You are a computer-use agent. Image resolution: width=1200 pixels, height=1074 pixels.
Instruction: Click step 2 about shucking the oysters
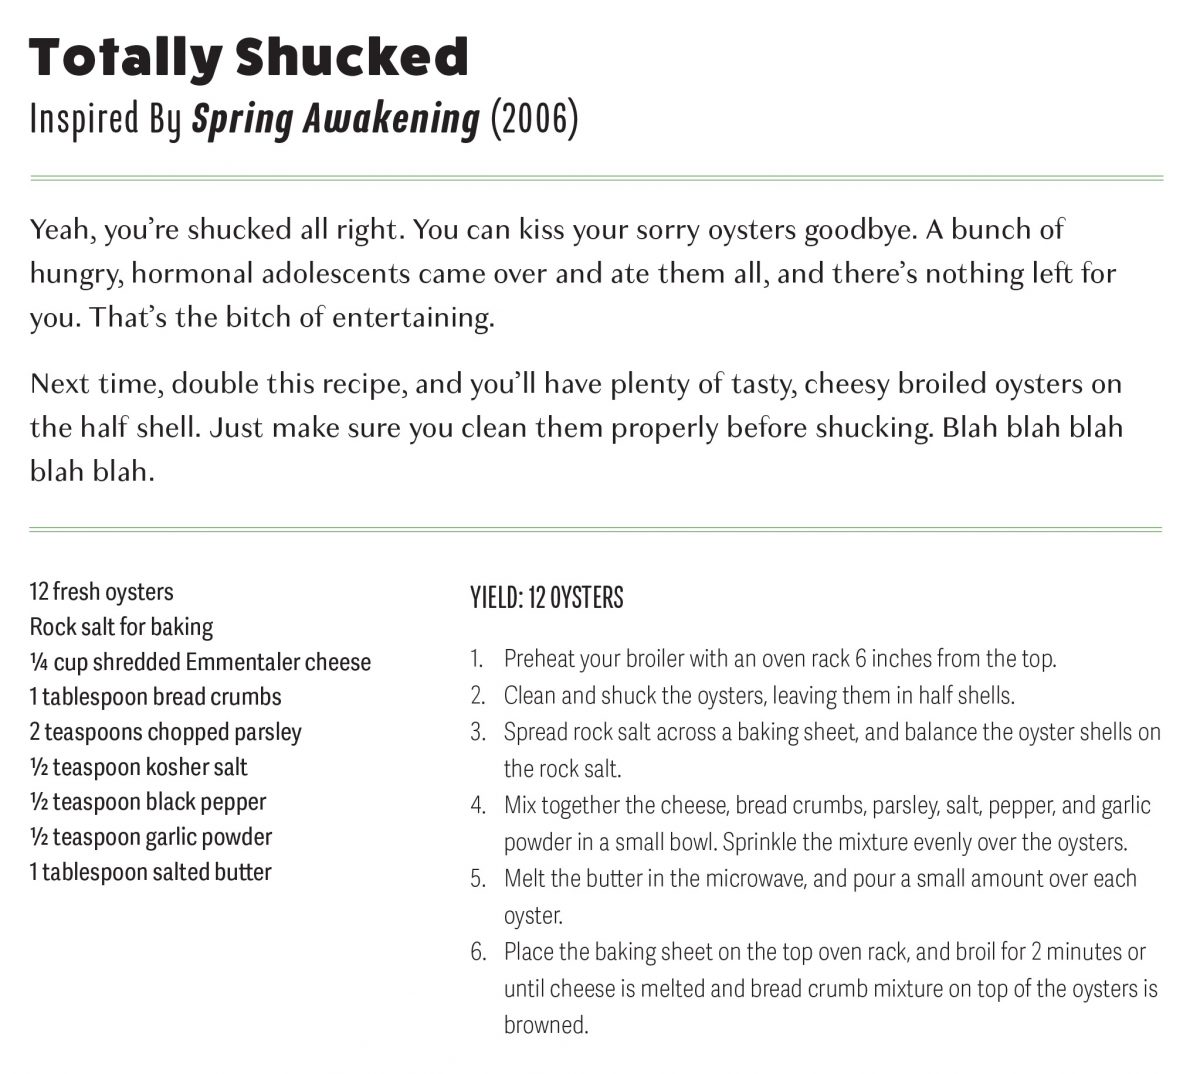click(758, 695)
